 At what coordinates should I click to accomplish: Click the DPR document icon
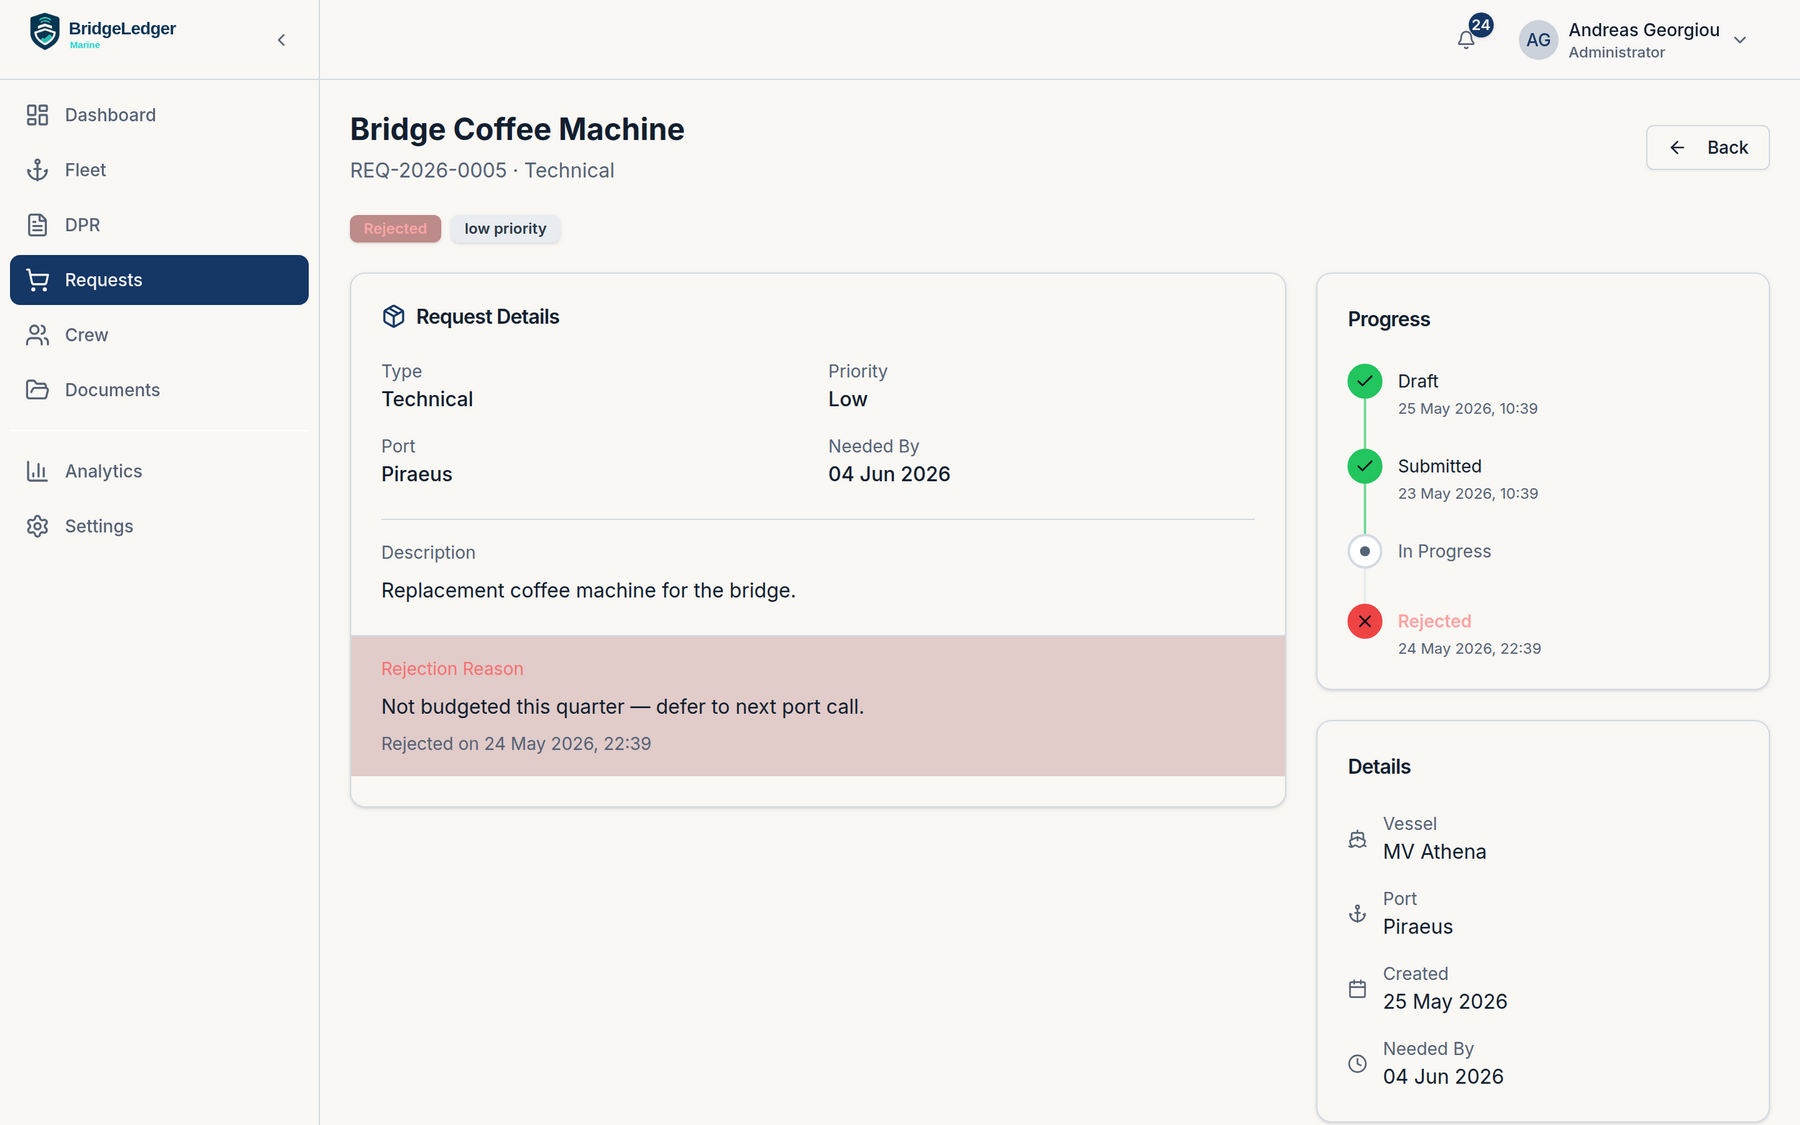(37, 225)
